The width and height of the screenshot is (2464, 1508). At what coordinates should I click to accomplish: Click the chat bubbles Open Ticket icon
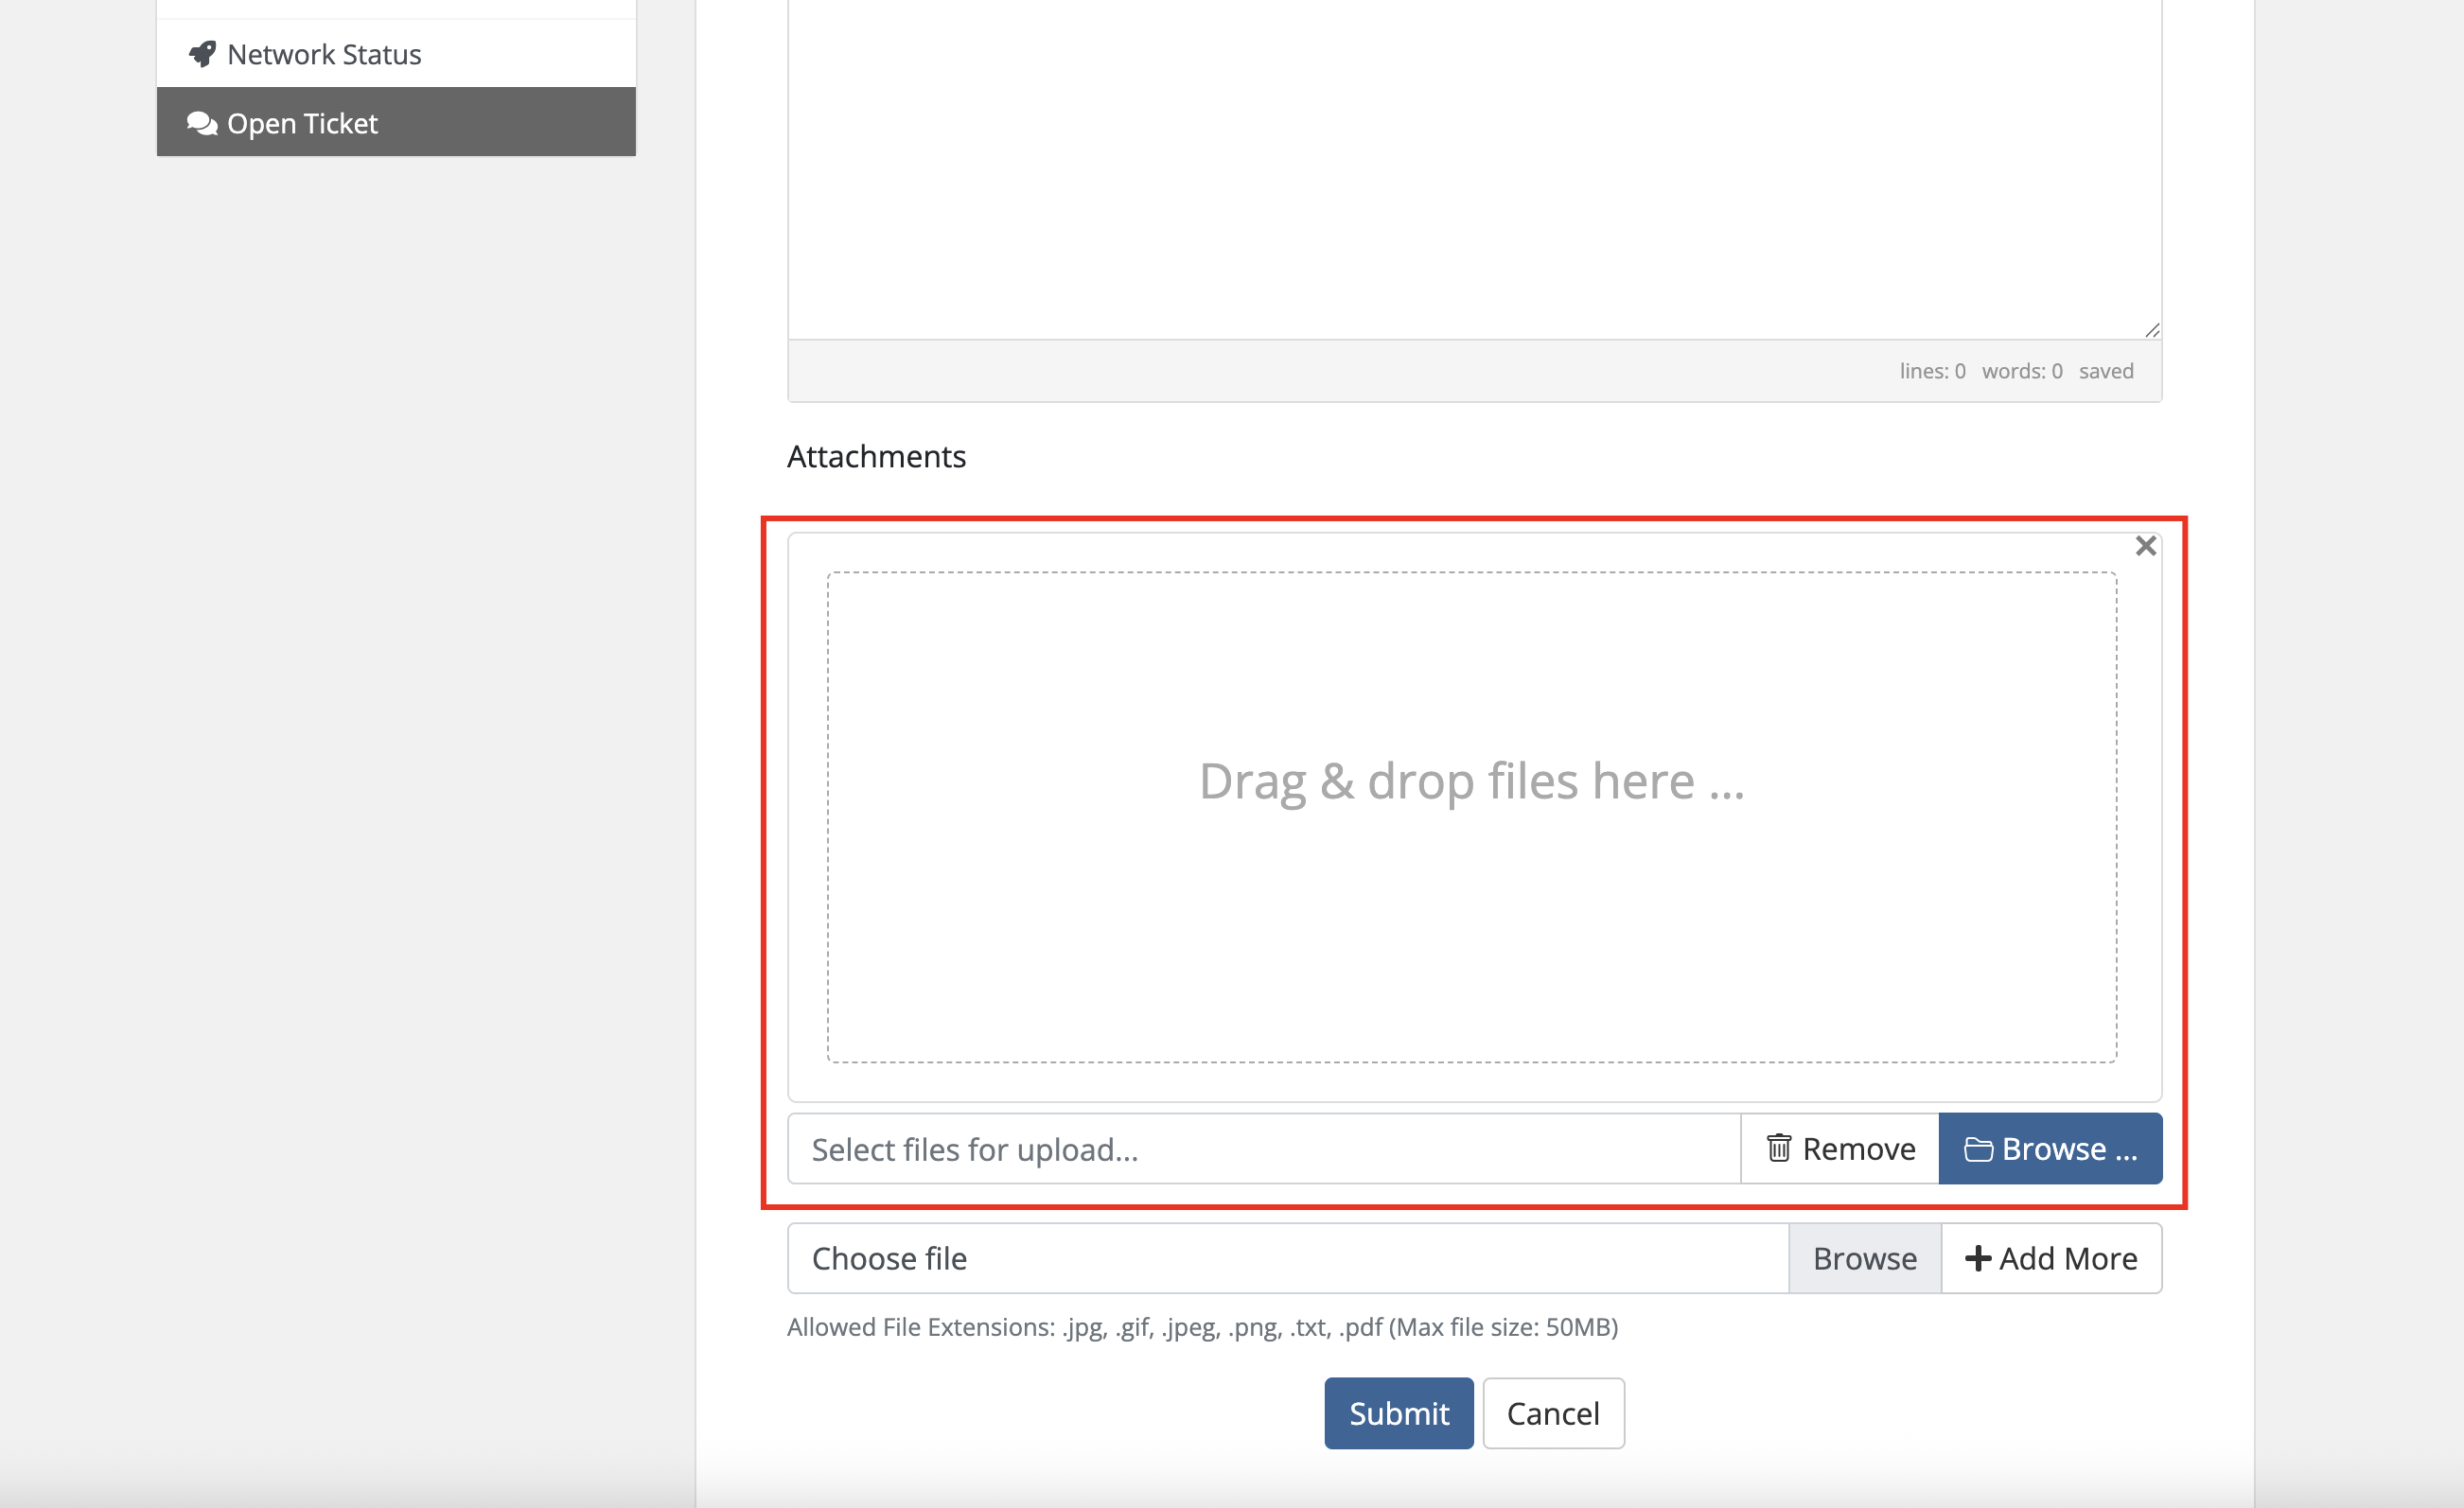pyautogui.click(x=202, y=123)
